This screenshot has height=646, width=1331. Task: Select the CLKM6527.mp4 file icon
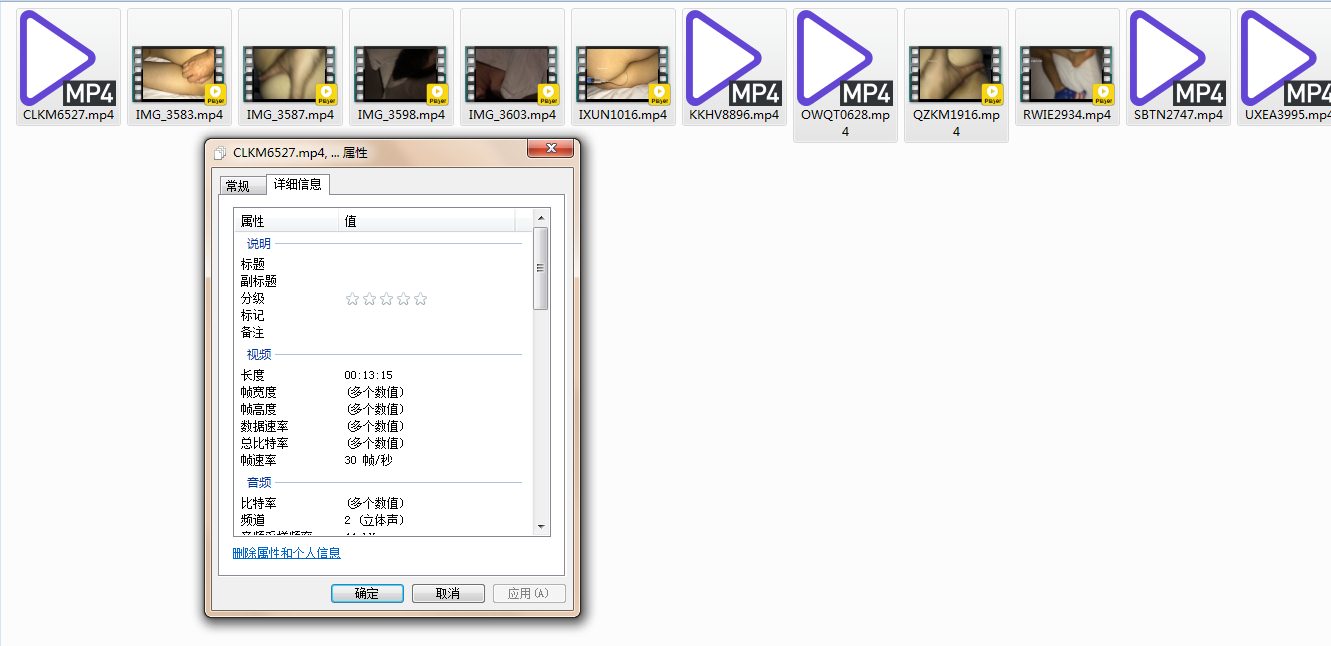[x=68, y=59]
